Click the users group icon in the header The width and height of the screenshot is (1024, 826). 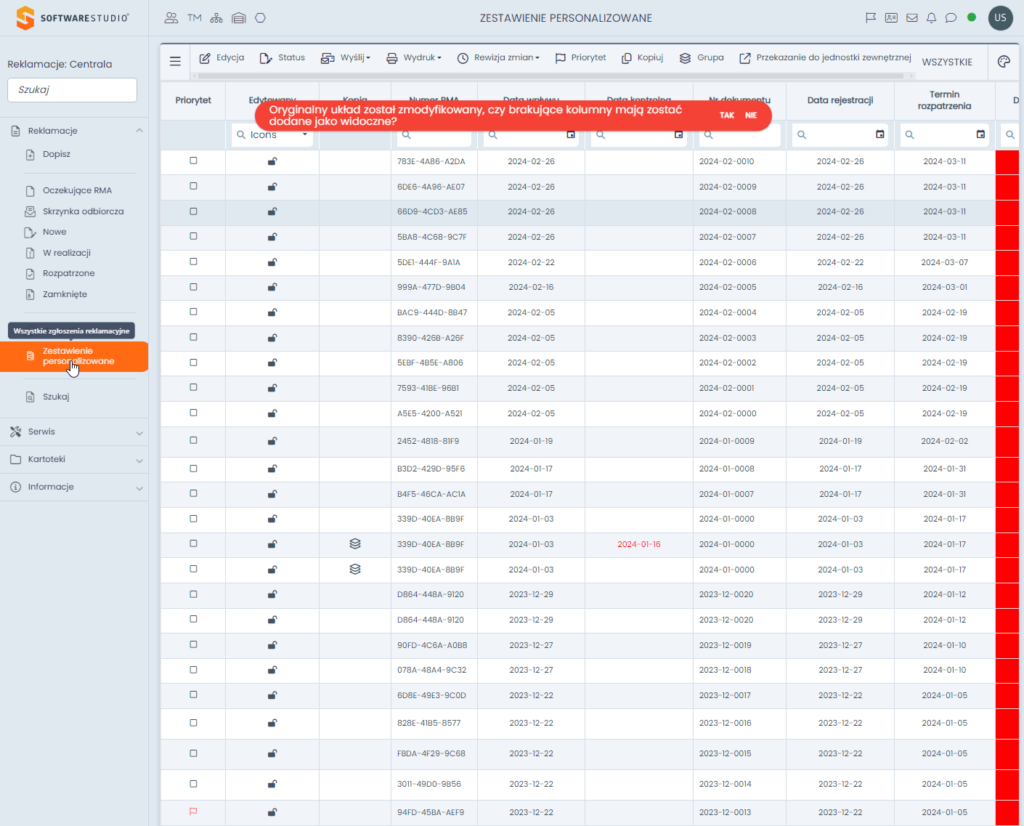[x=171, y=18]
